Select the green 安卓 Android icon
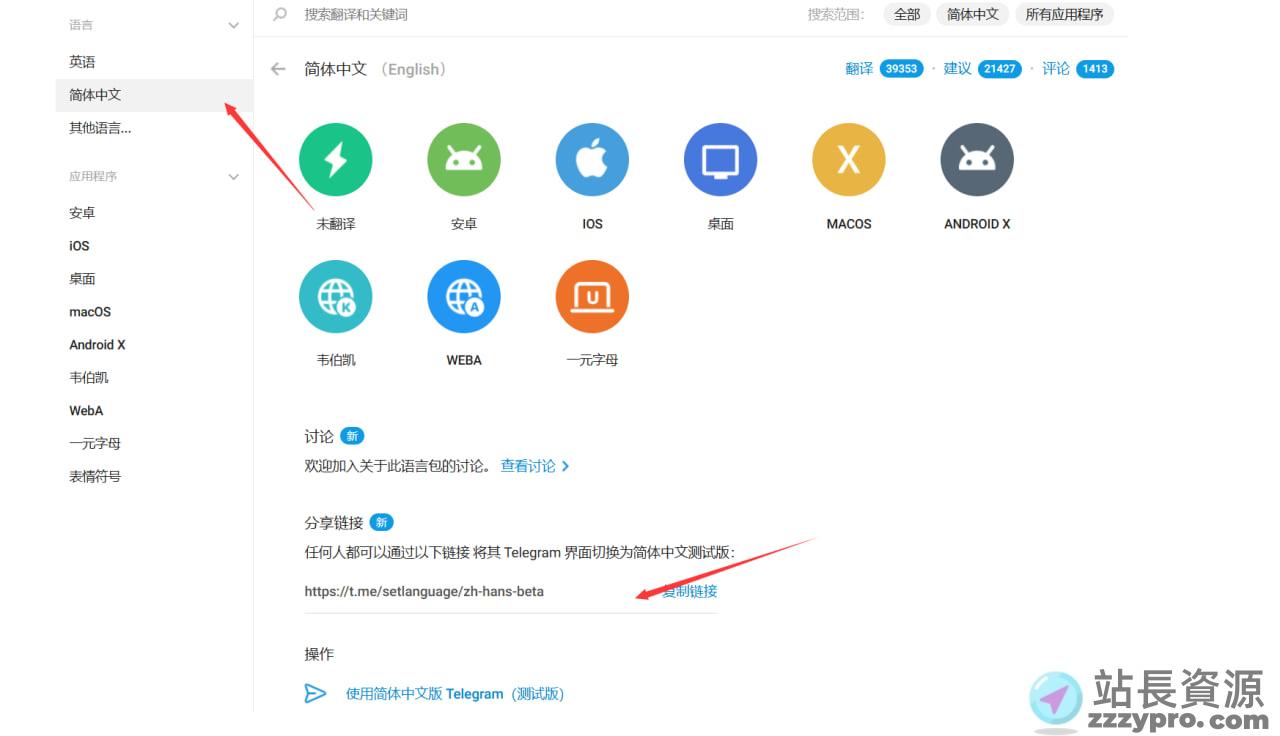Screen dimensions: 1280x736 click(x=464, y=160)
